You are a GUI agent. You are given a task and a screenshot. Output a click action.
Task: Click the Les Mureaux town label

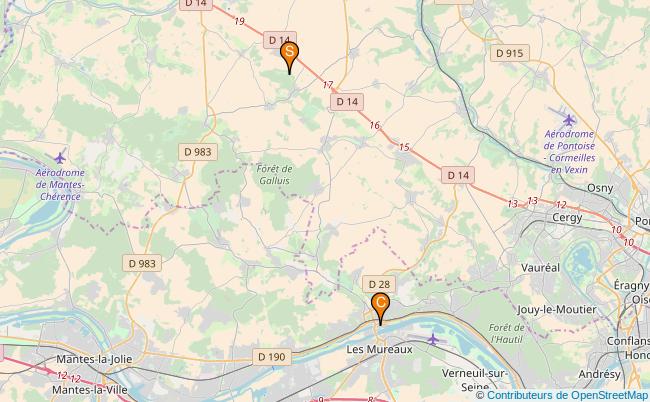(379, 349)
